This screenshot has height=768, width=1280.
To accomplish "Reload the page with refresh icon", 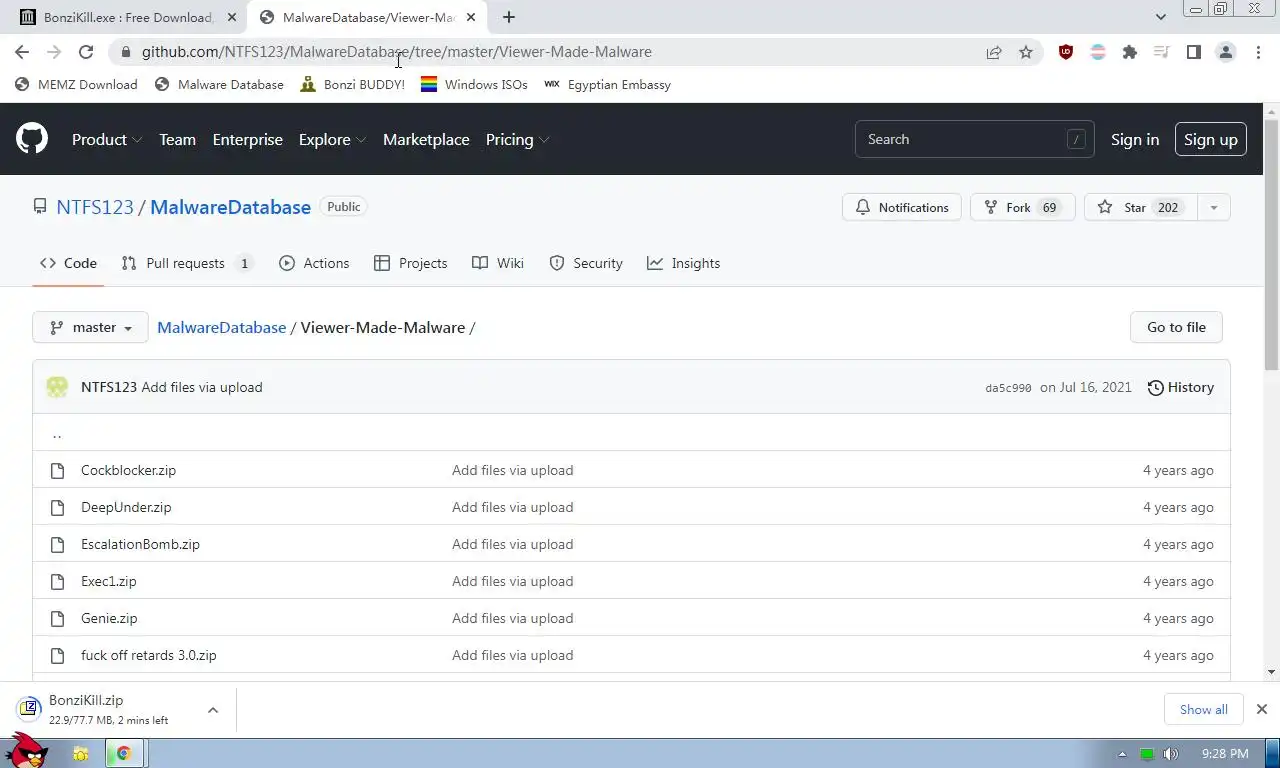I will pyautogui.click(x=86, y=52).
